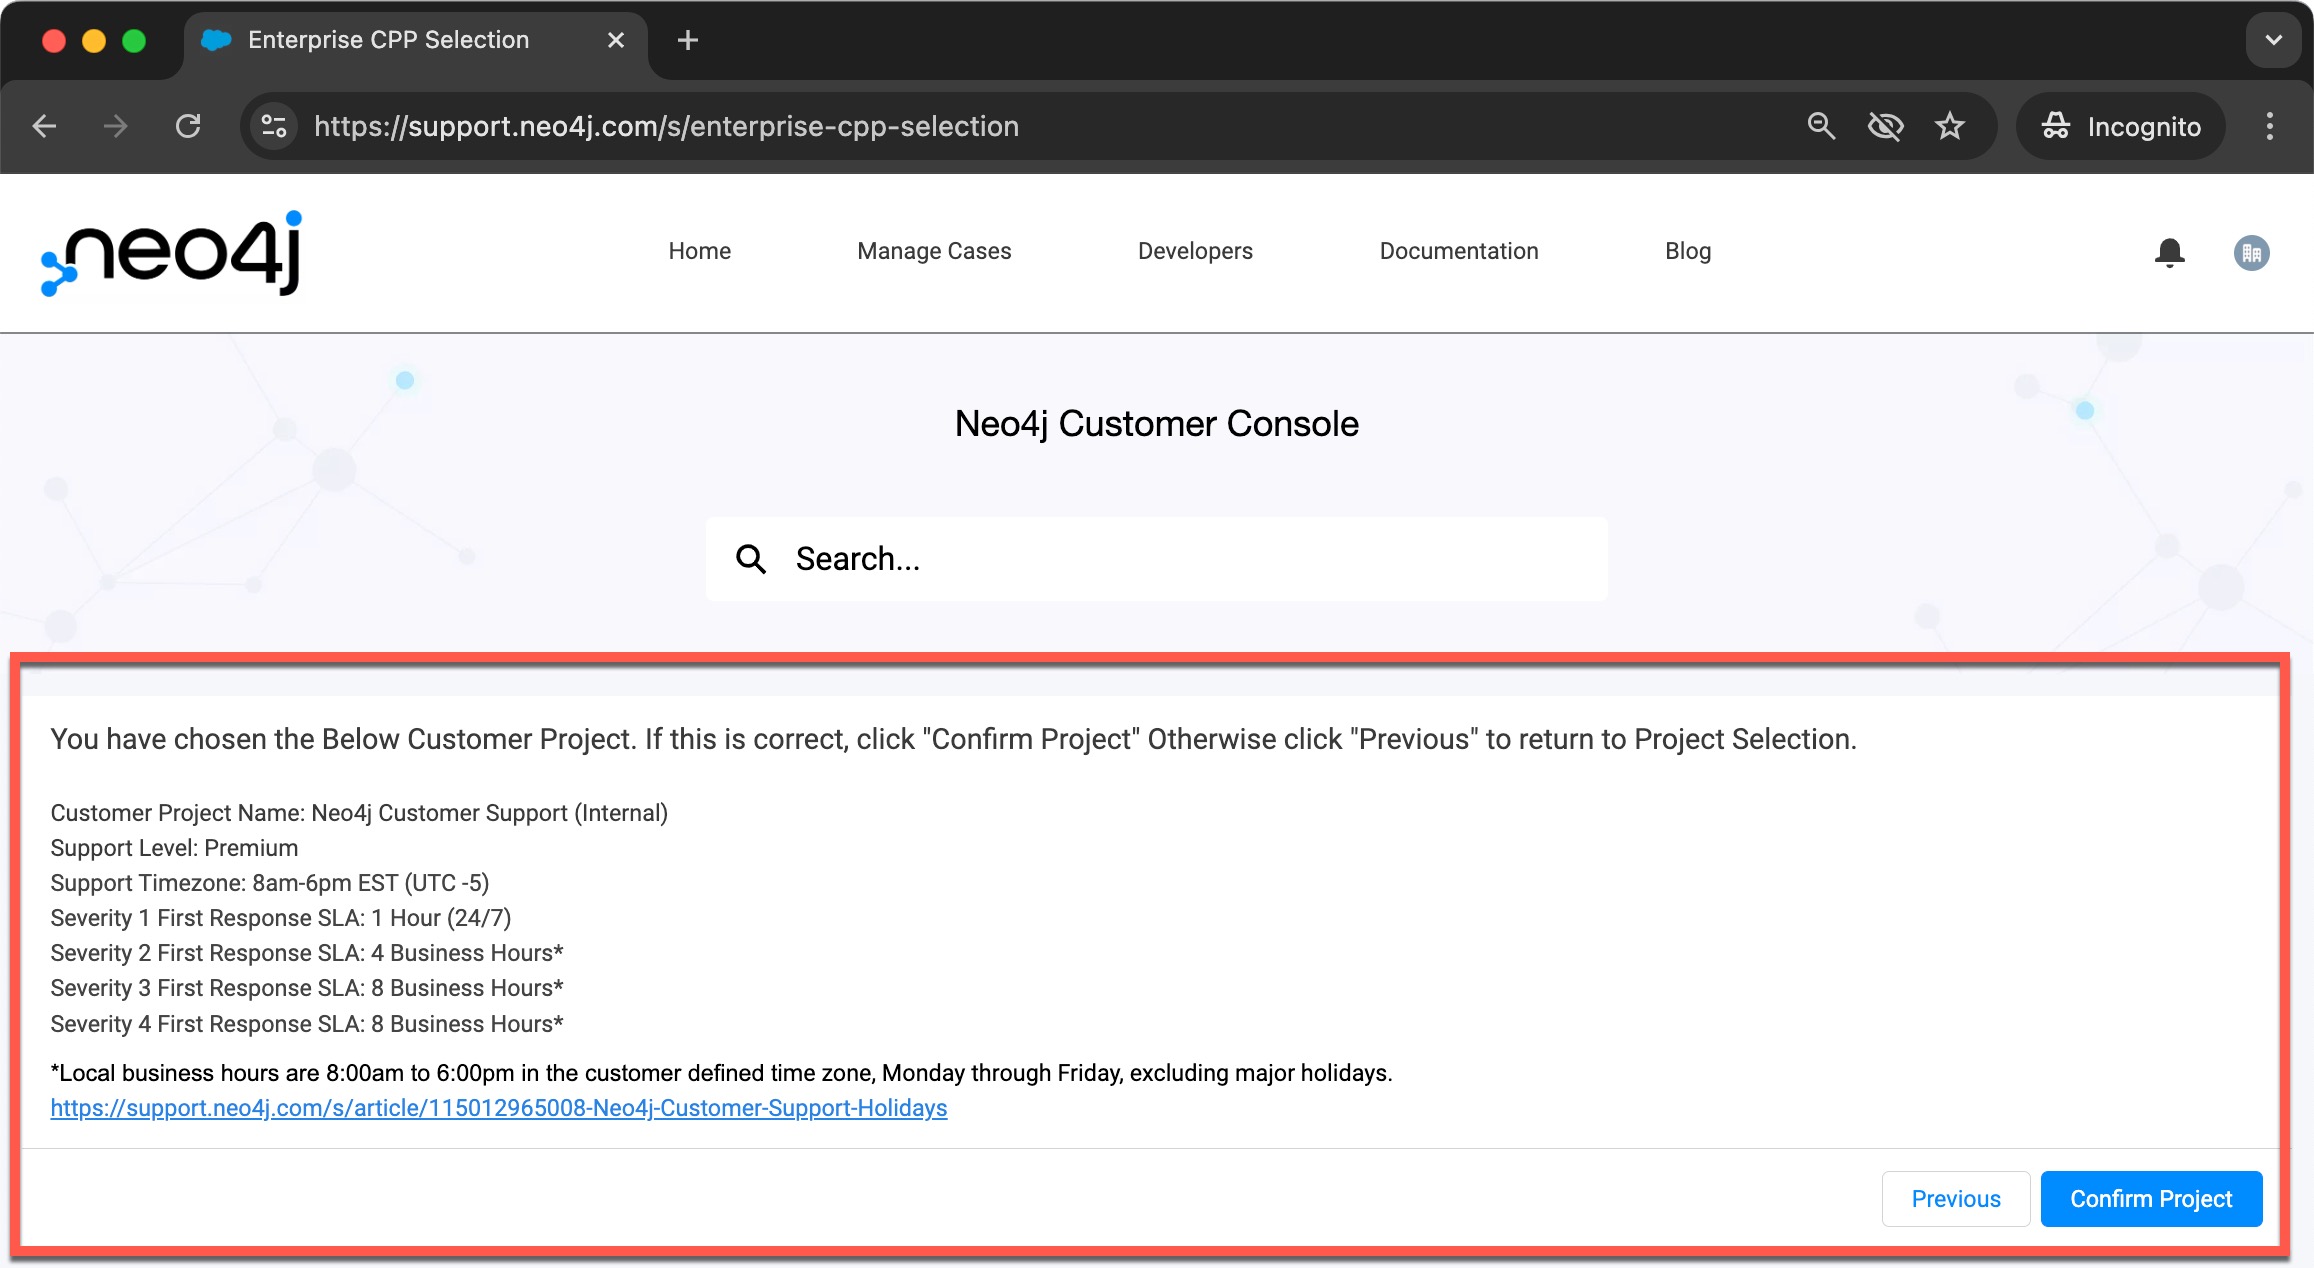Close the Enterprise CPP Selection tab

(616, 40)
